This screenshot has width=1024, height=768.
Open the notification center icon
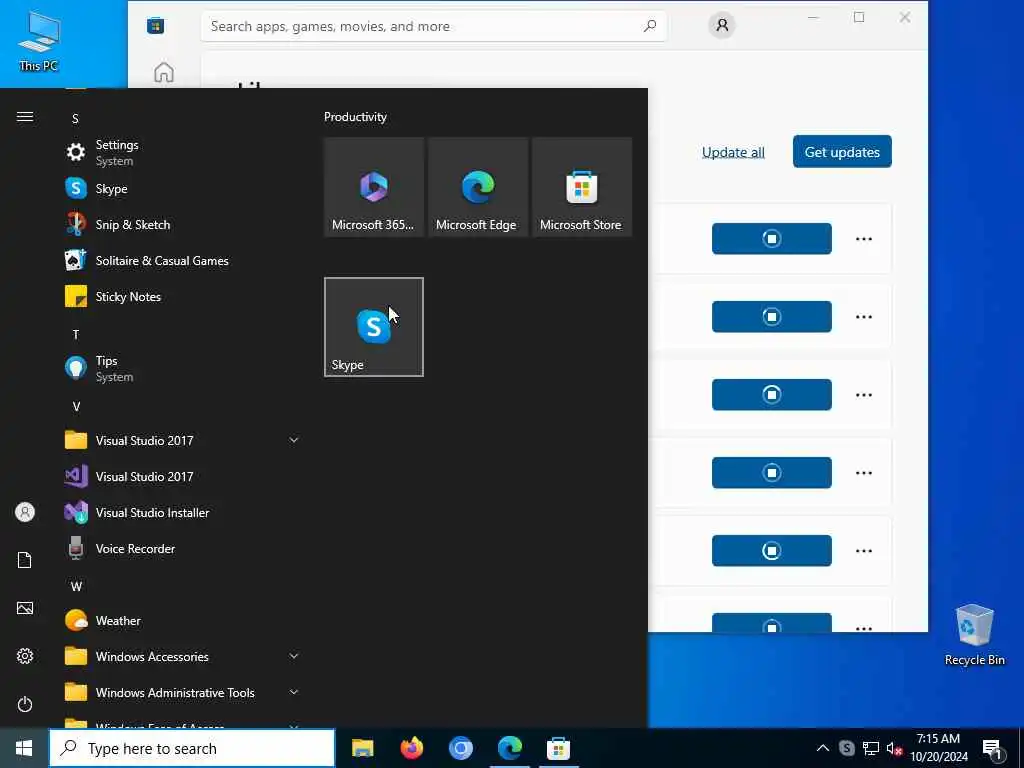tap(992, 750)
